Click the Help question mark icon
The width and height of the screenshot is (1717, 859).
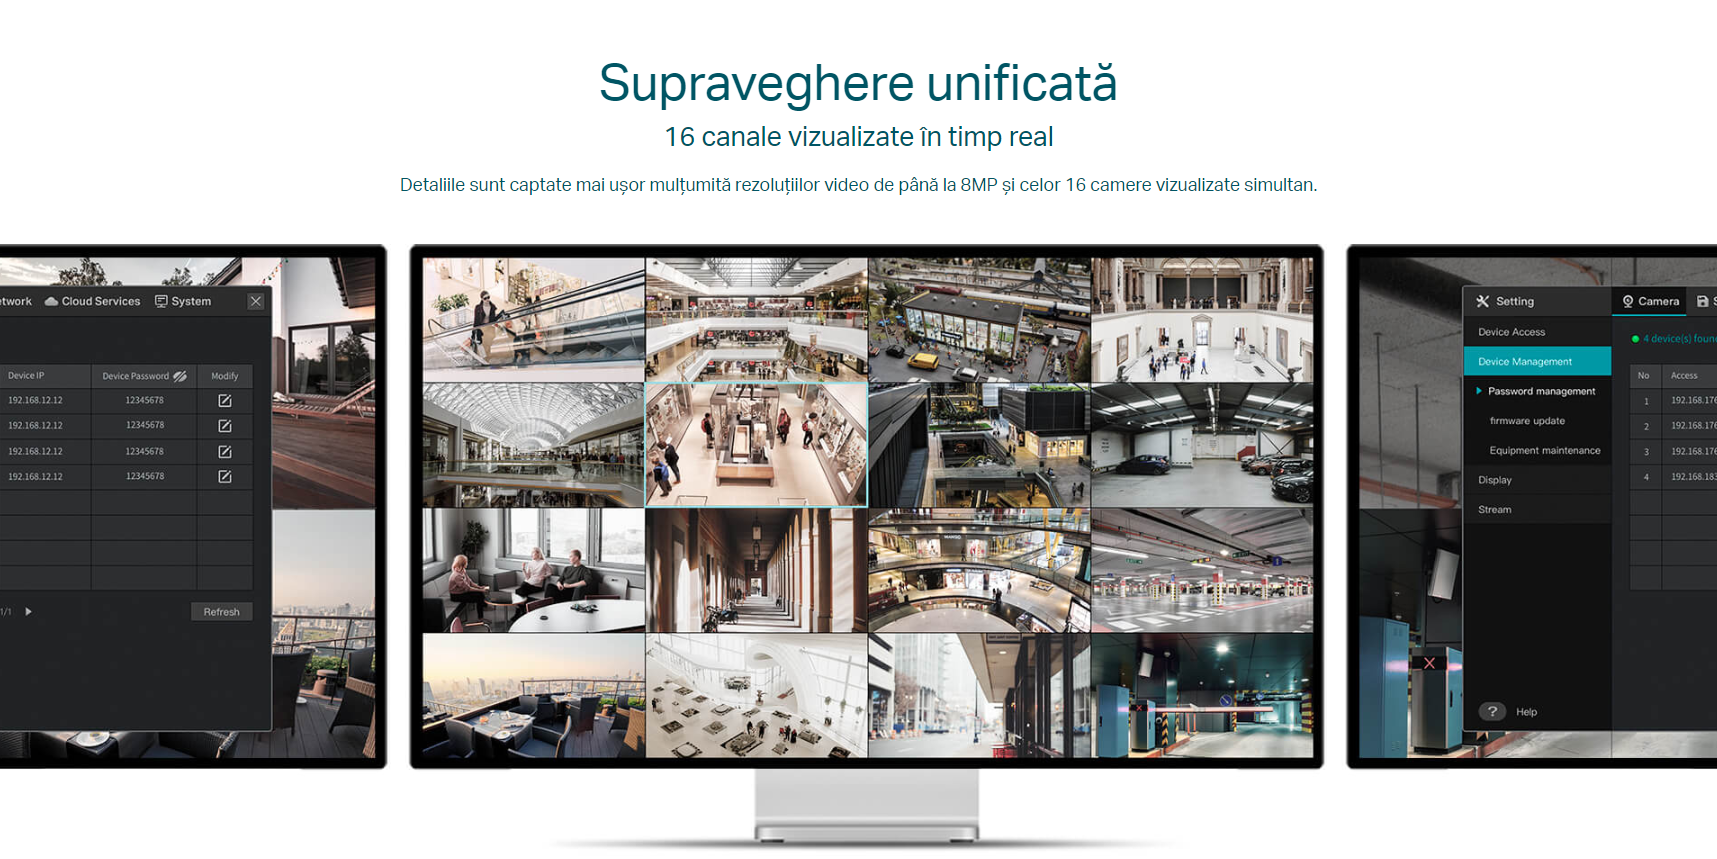click(x=1492, y=711)
